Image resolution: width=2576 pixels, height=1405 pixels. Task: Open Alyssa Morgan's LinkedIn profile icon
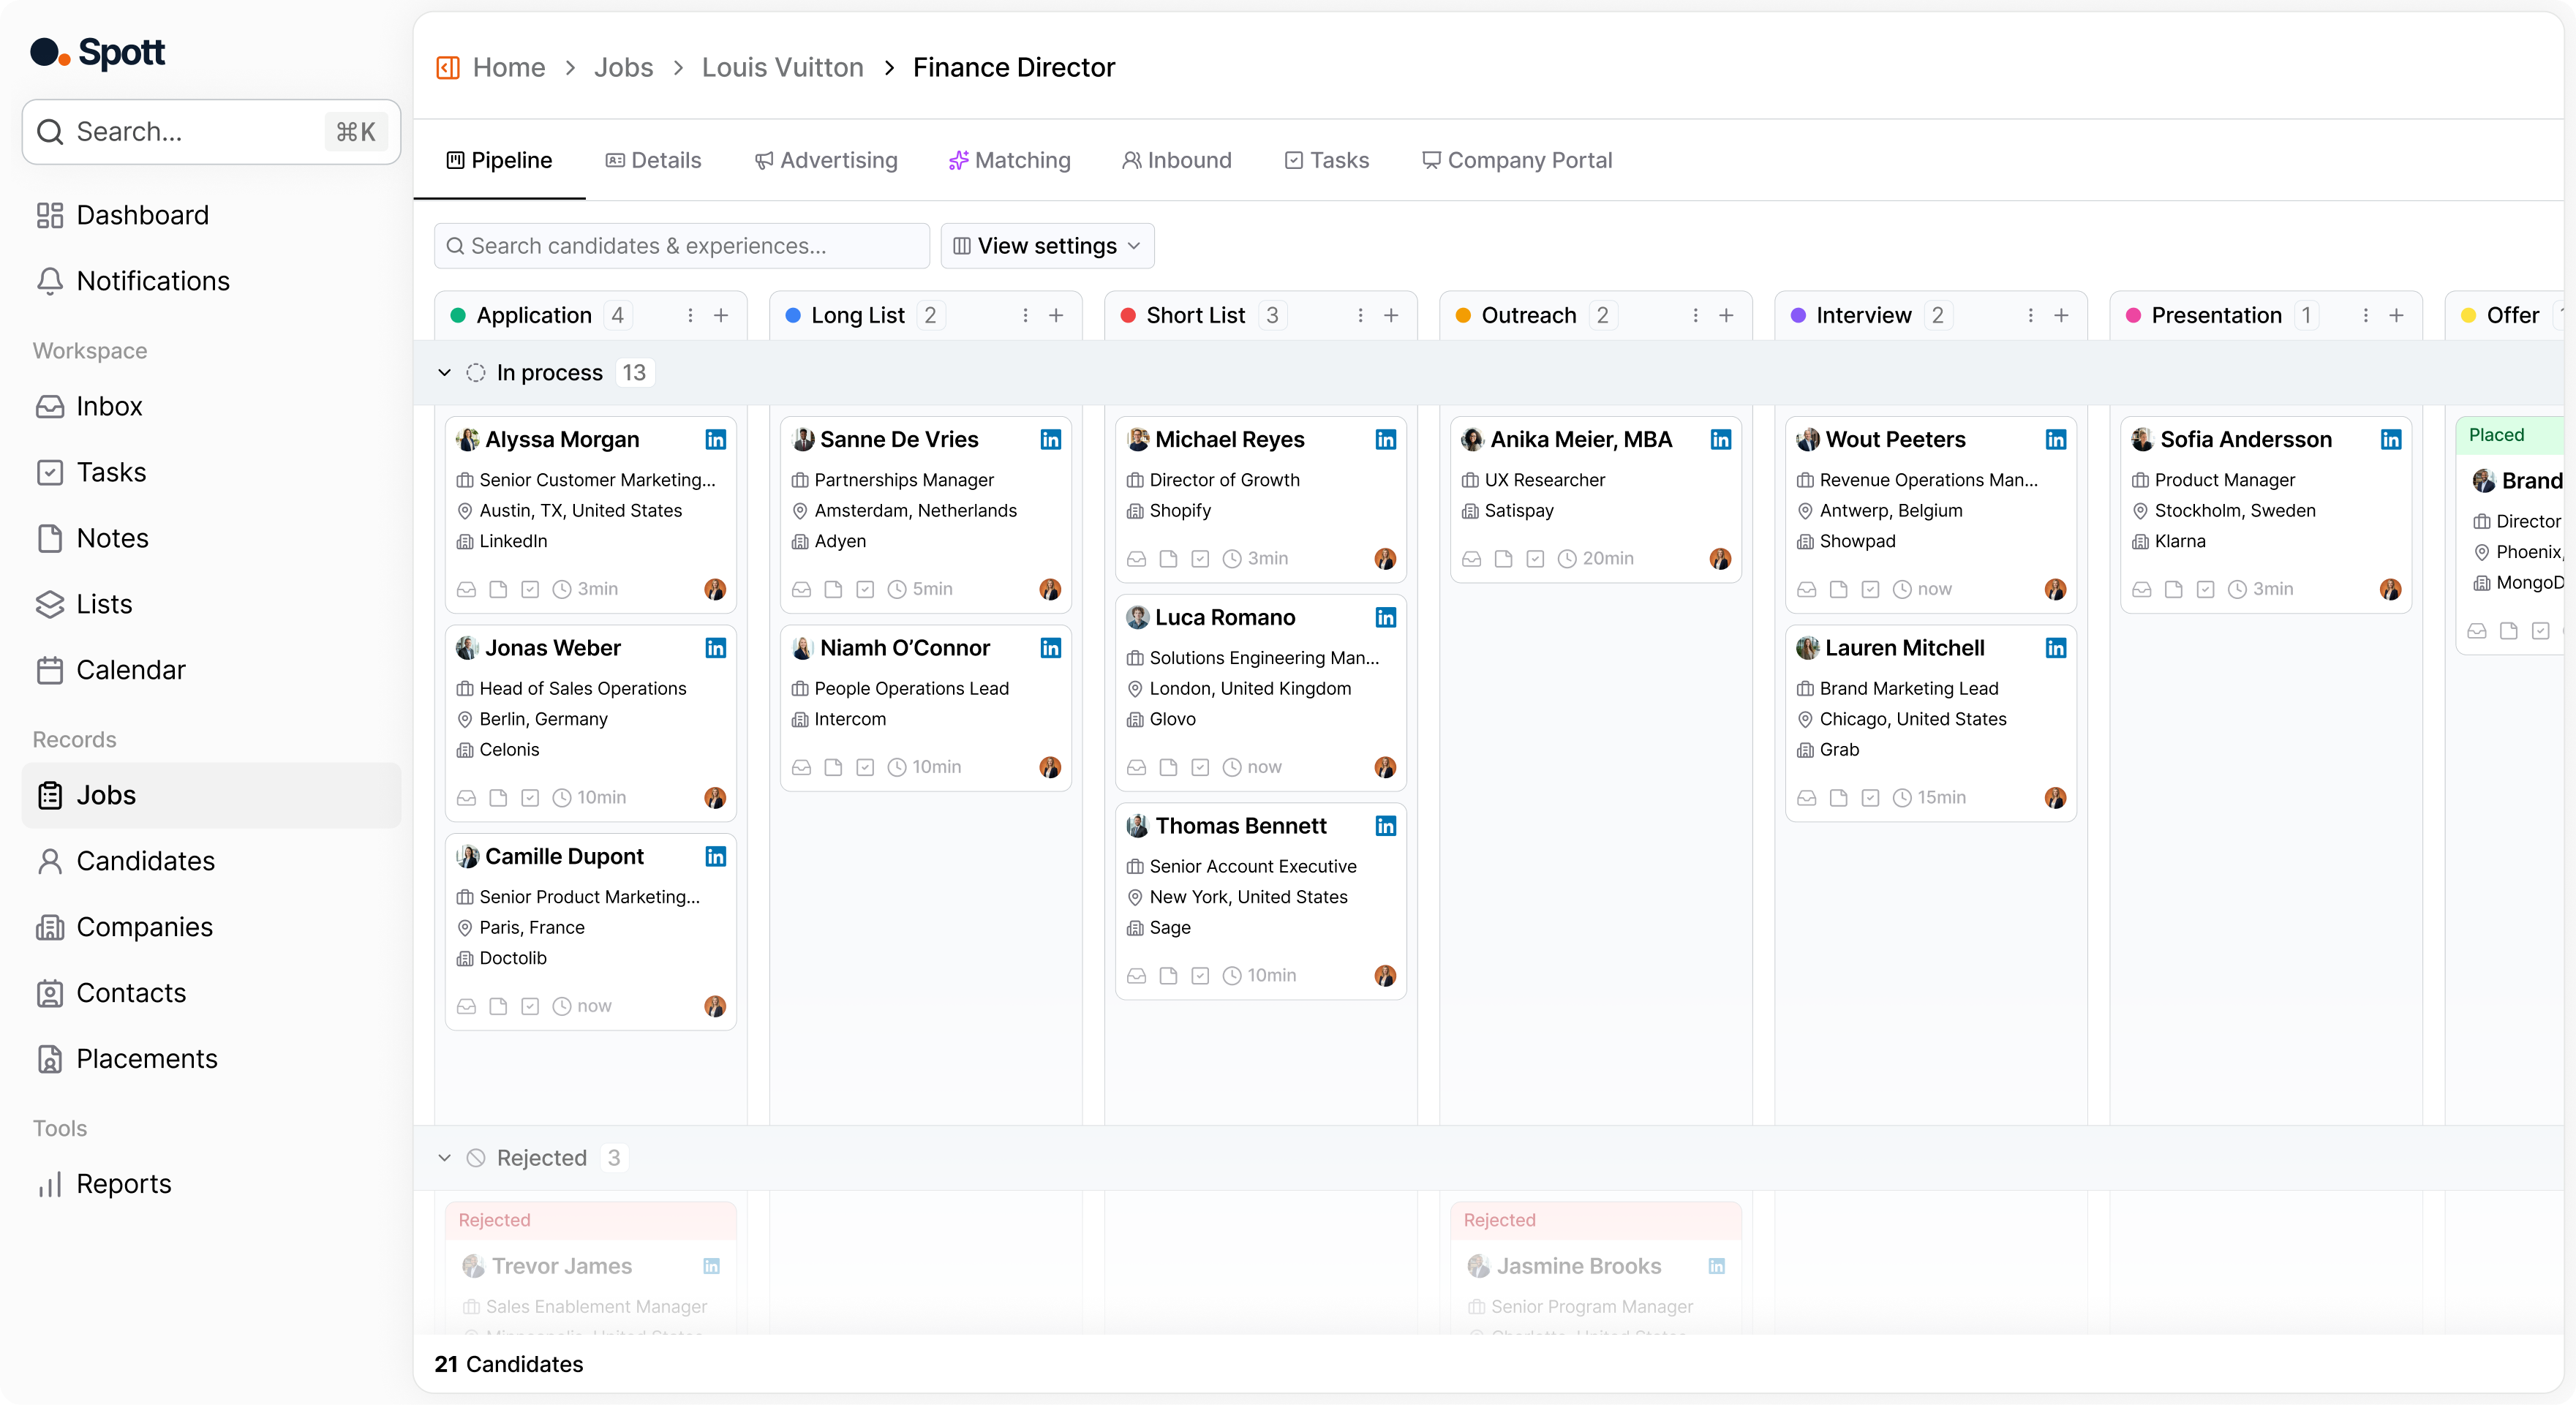[x=715, y=440]
